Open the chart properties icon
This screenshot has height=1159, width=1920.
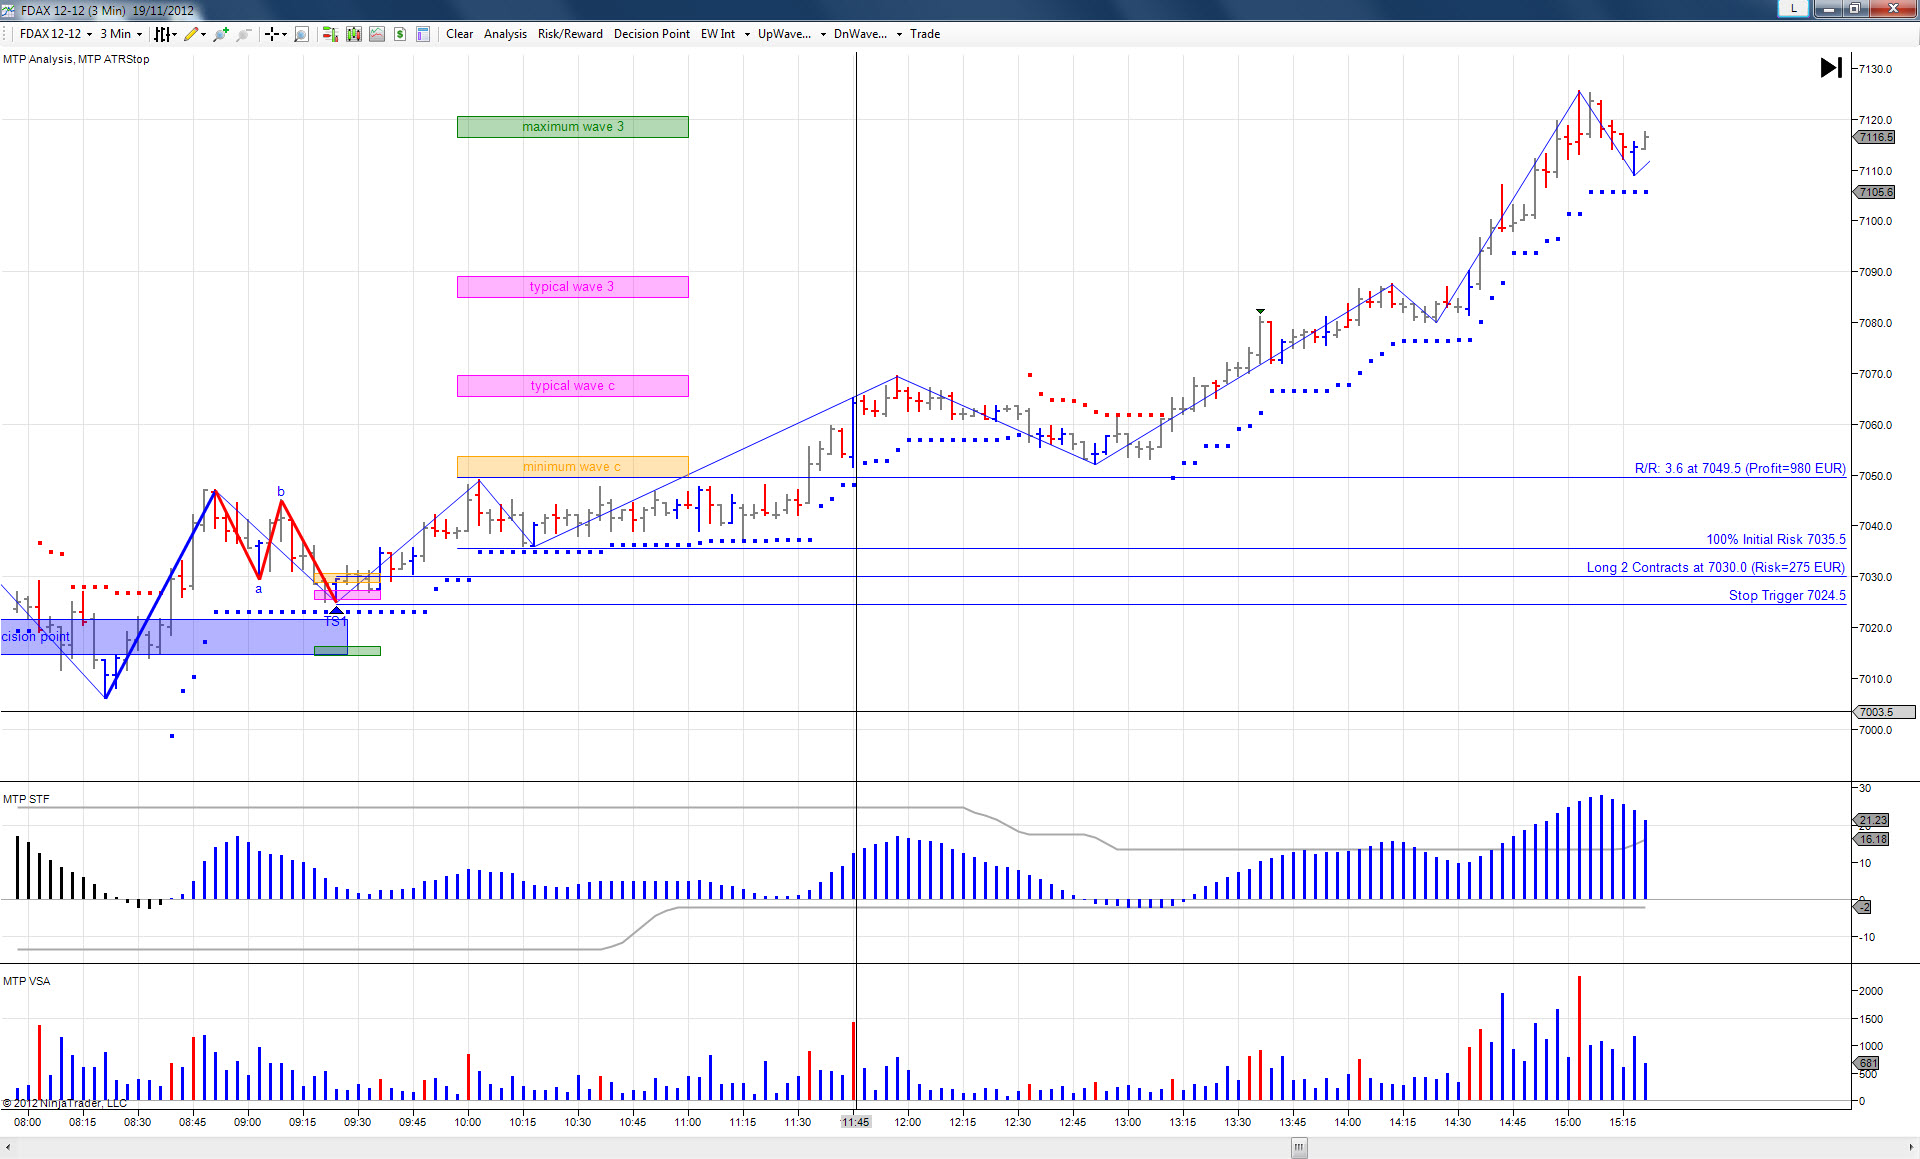(423, 34)
